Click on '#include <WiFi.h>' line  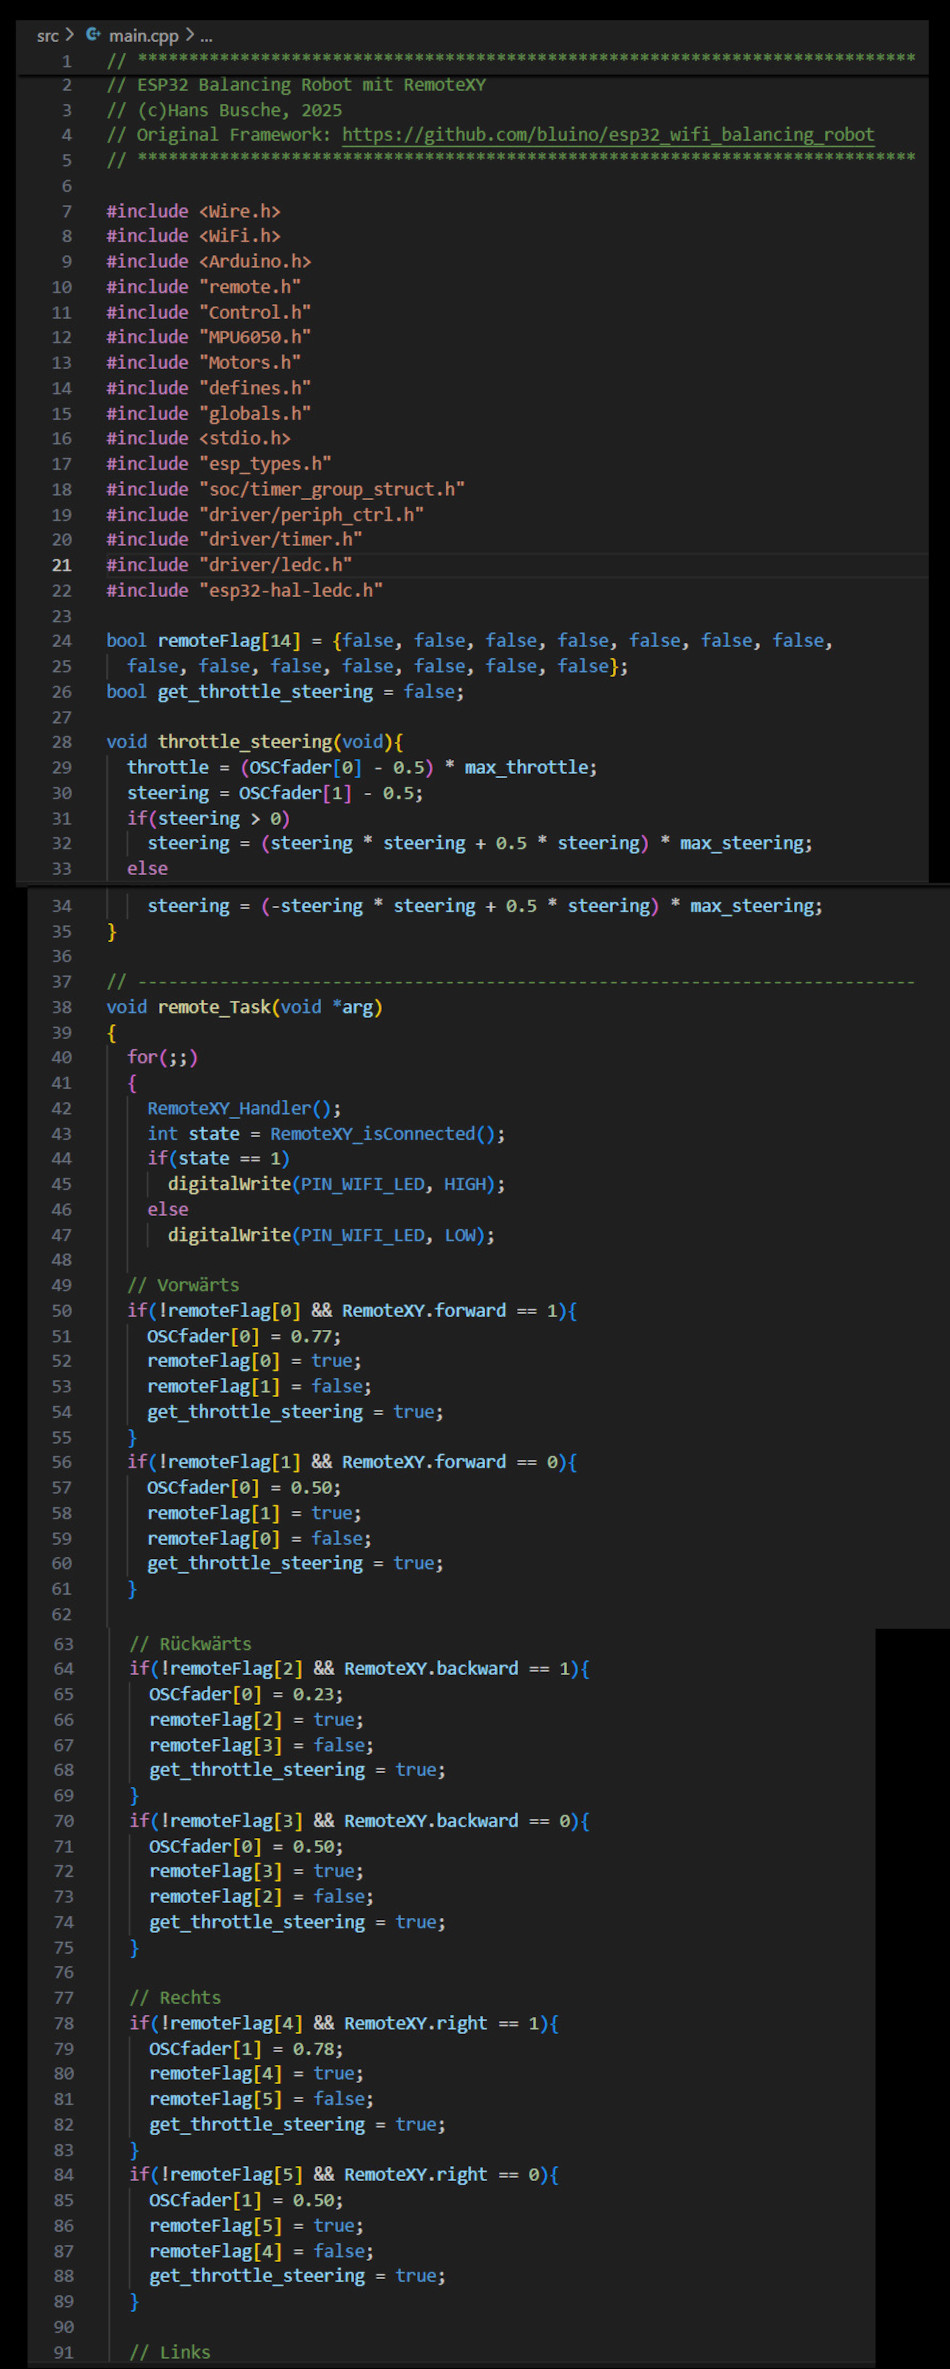(x=193, y=236)
